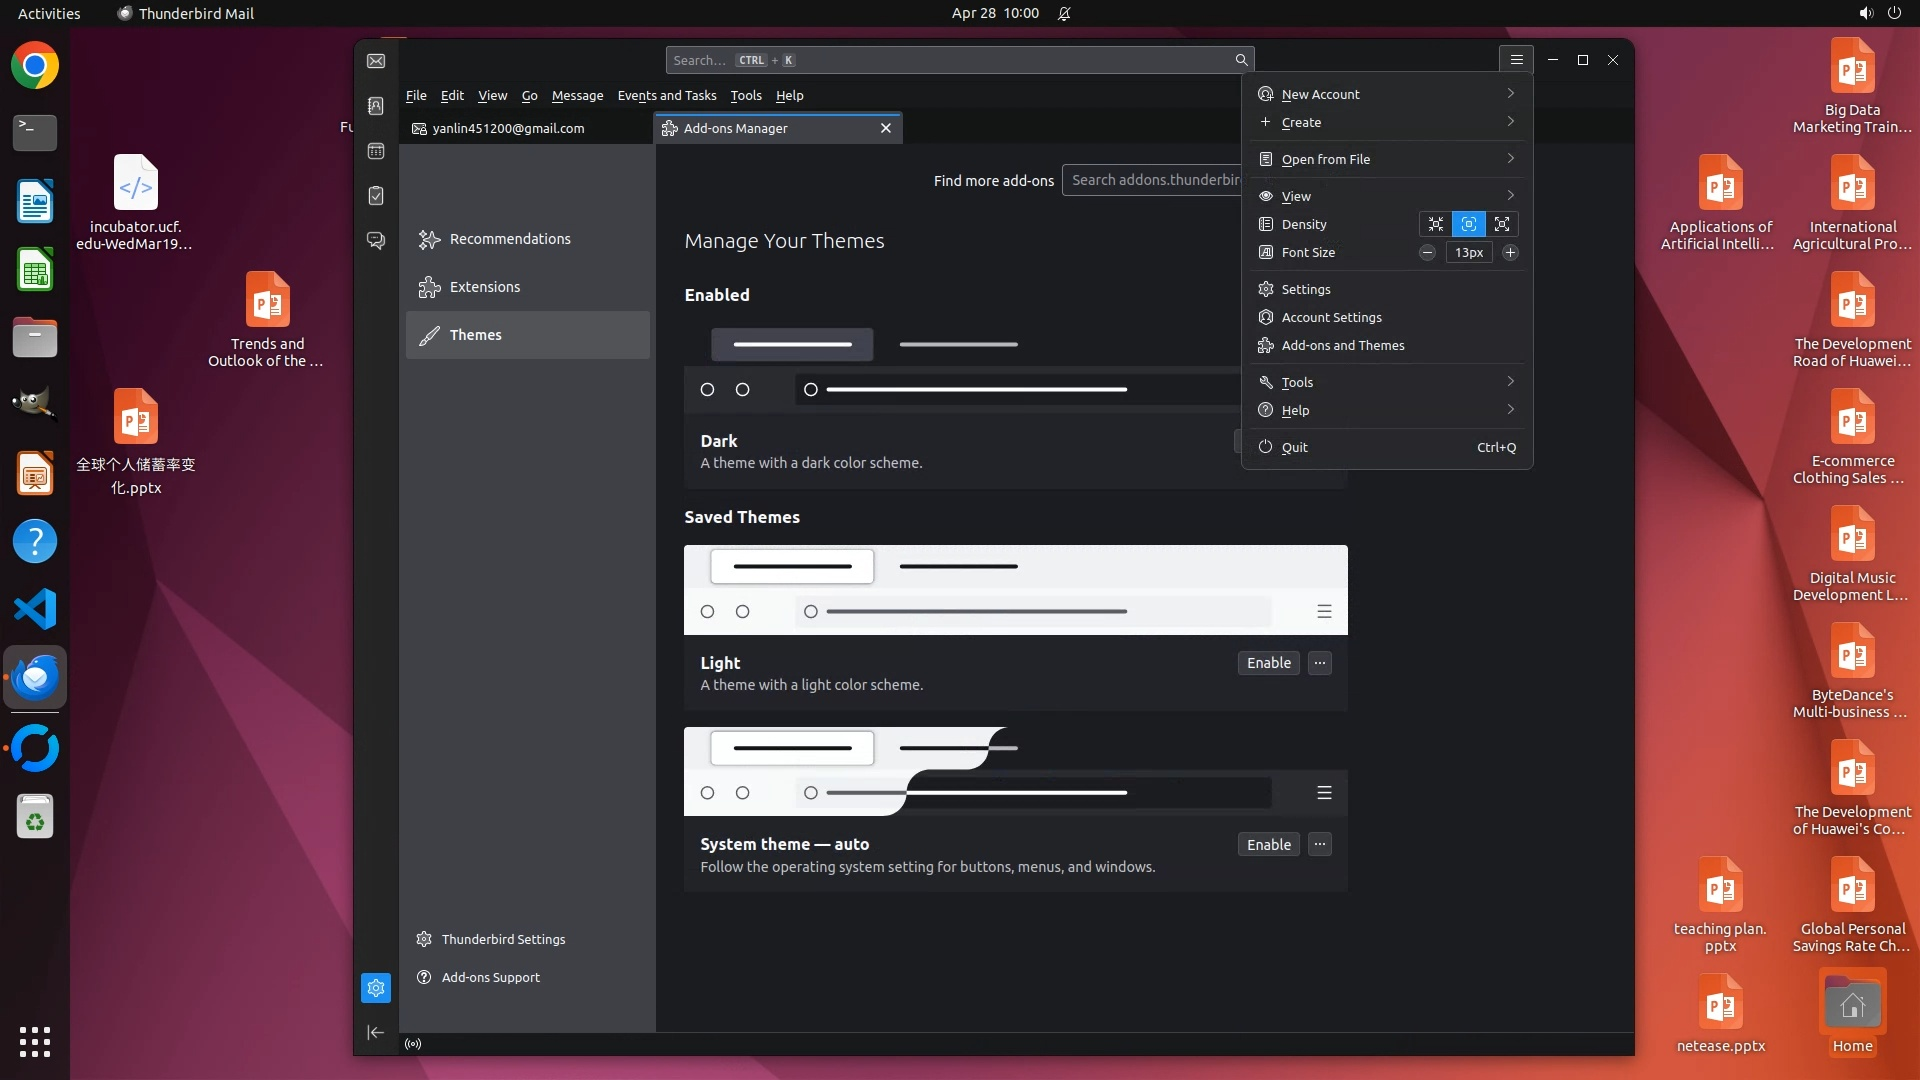Enable the Light theme
This screenshot has height=1080, width=1920.
point(1268,663)
